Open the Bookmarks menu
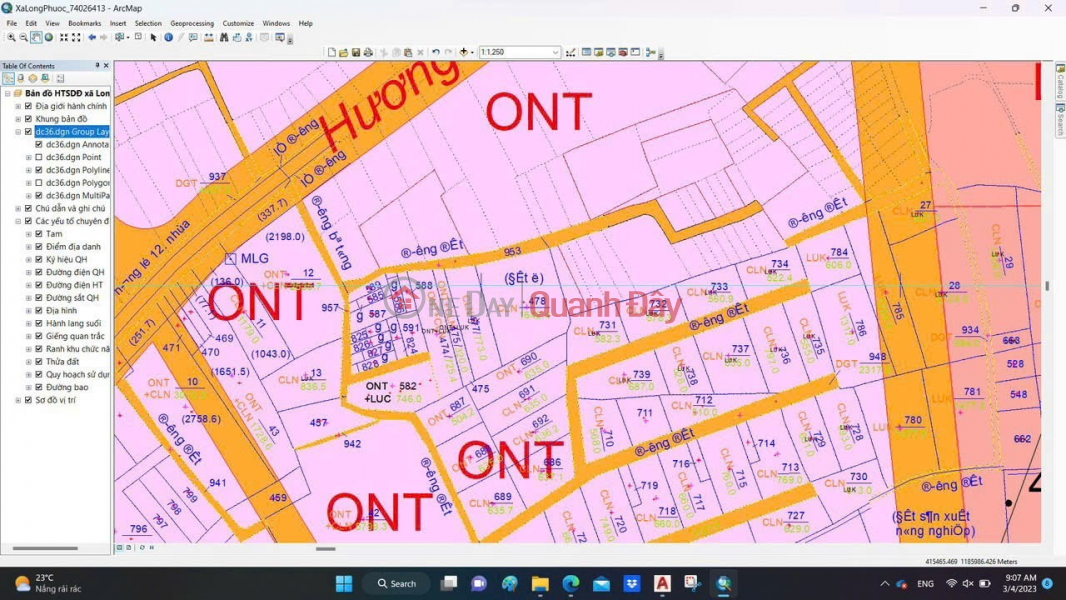Screen dimensions: 1066x600 pos(84,23)
